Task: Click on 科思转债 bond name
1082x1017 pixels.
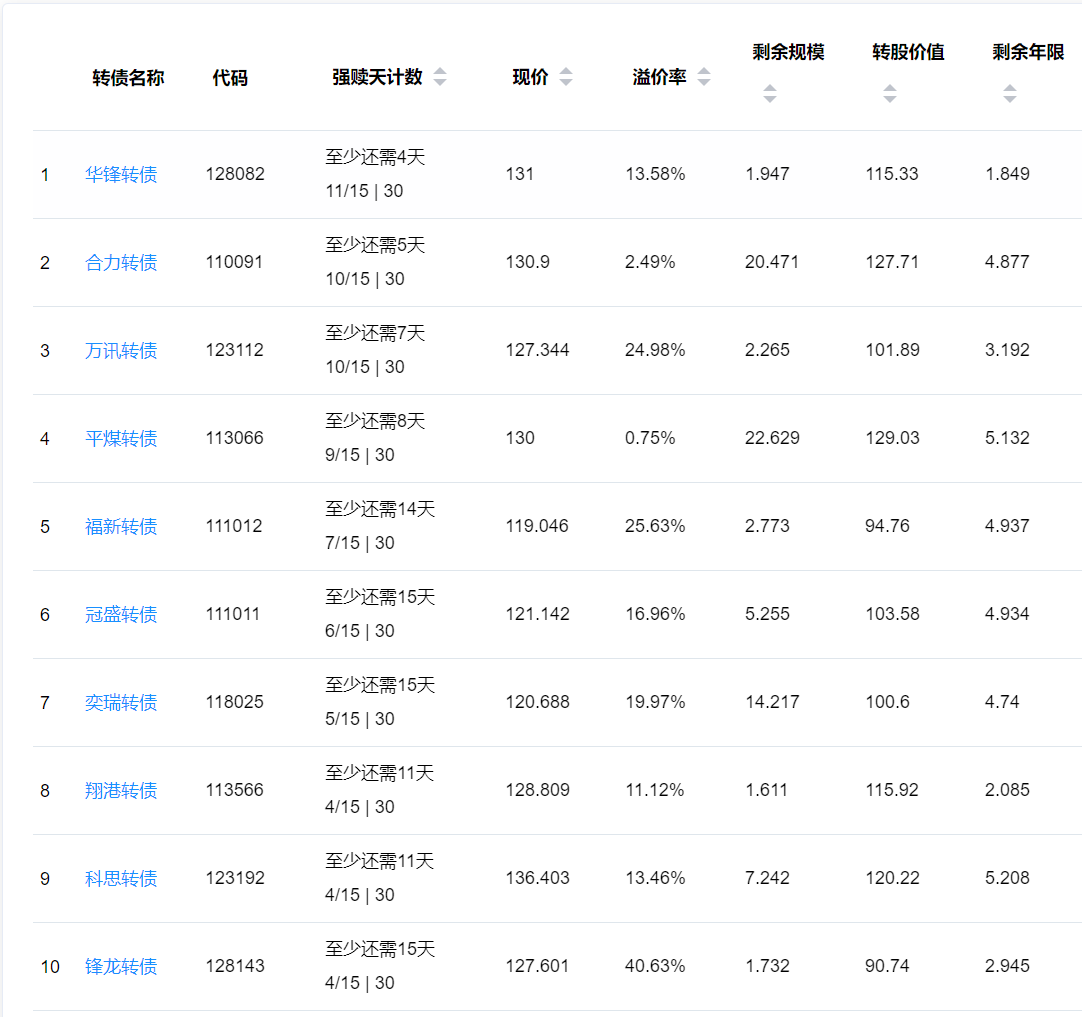Action: click(121, 879)
